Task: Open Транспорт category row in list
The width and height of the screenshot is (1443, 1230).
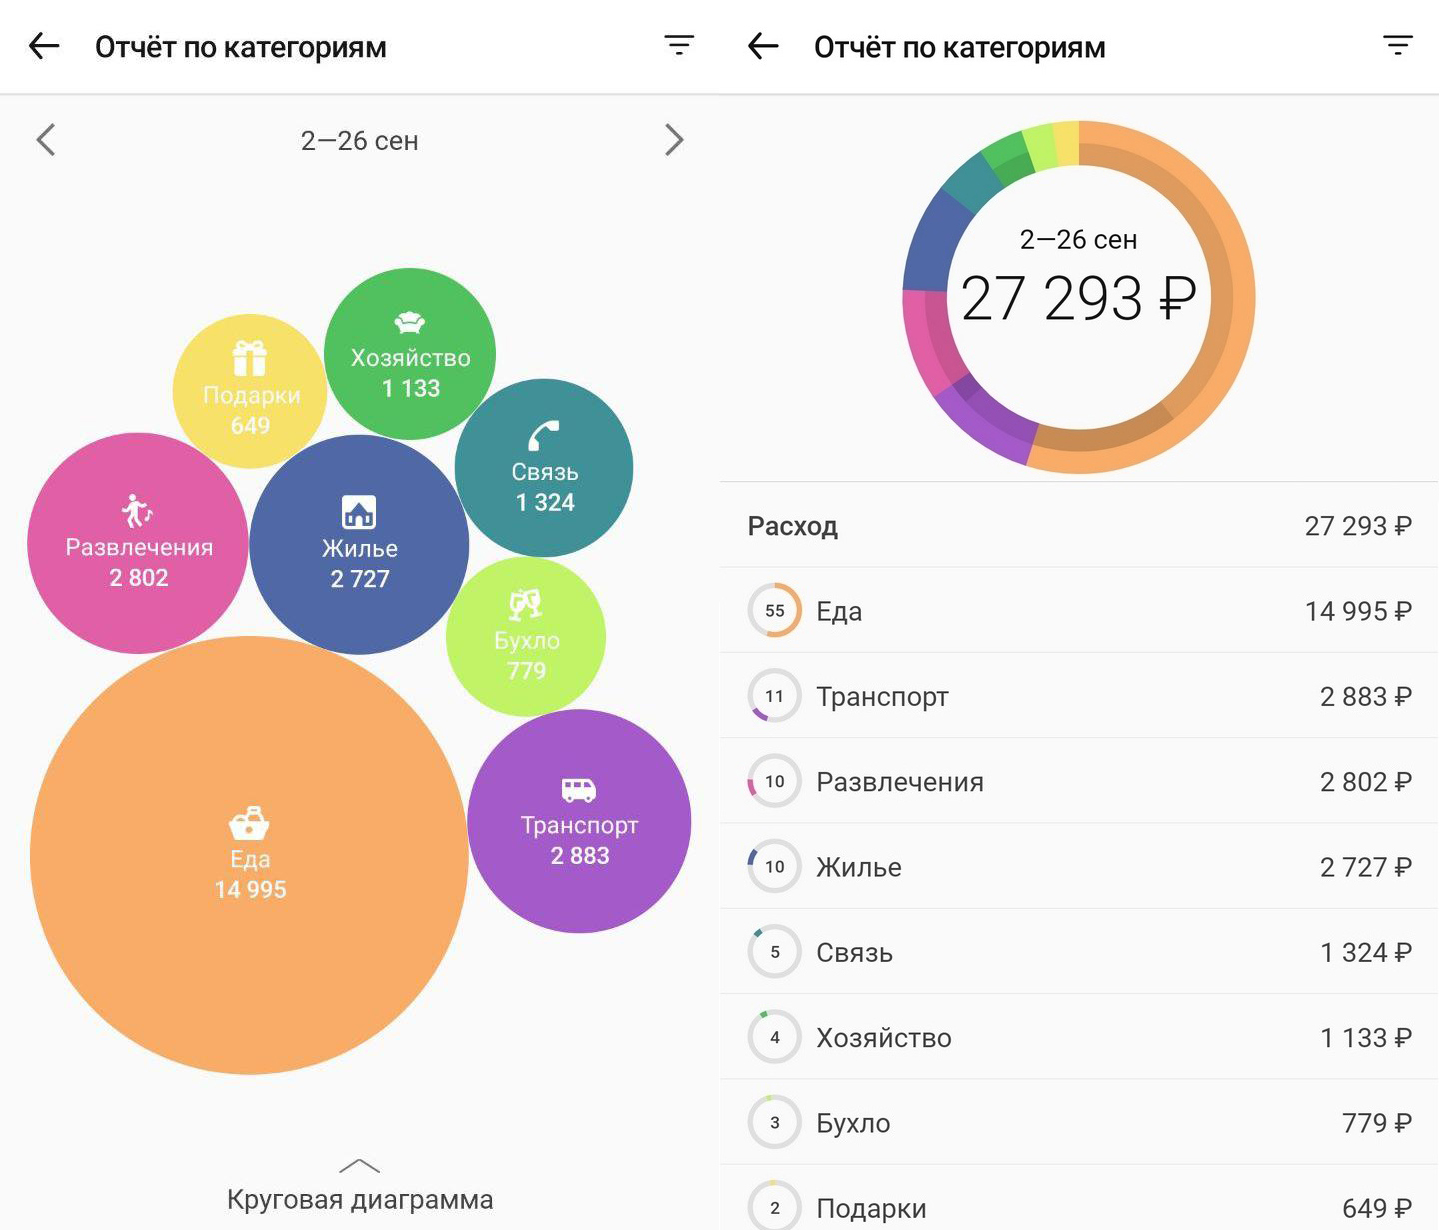Action: (1080, 696)
